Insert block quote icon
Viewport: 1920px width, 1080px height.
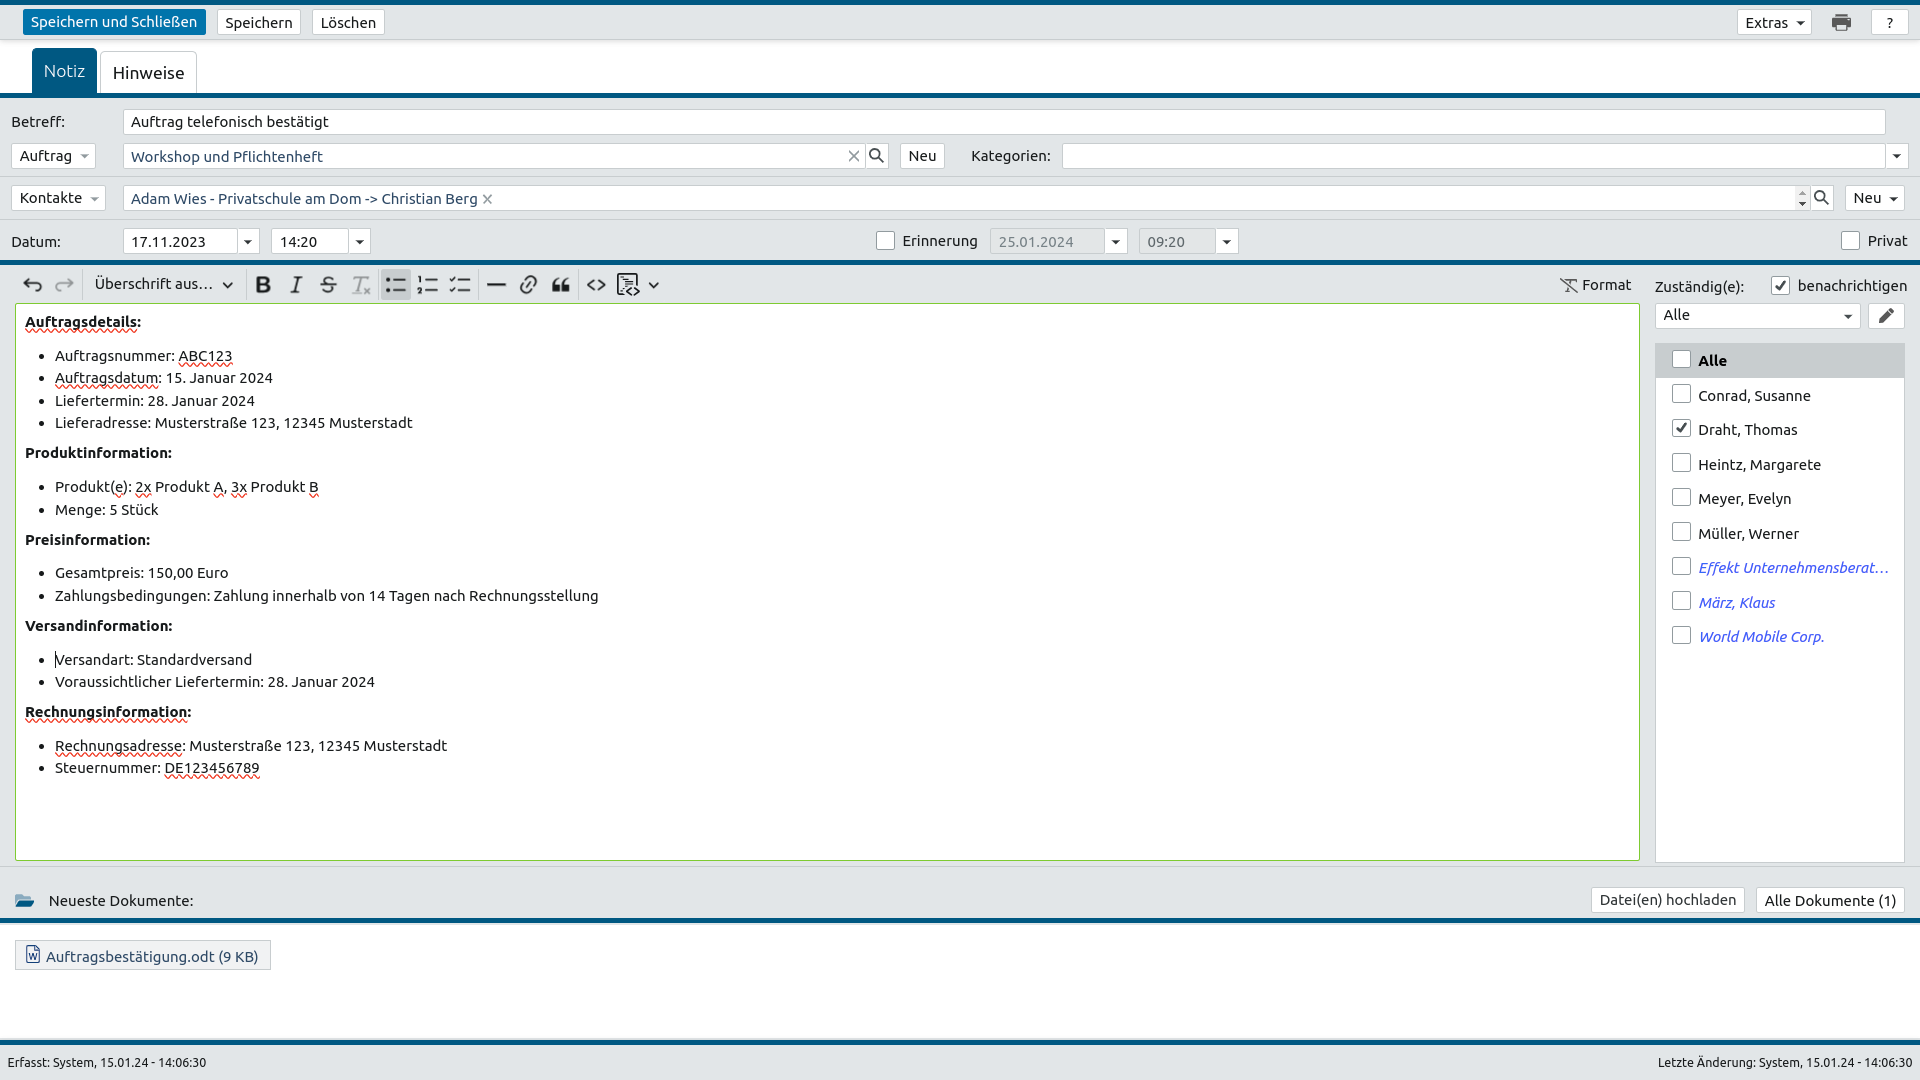561,285
